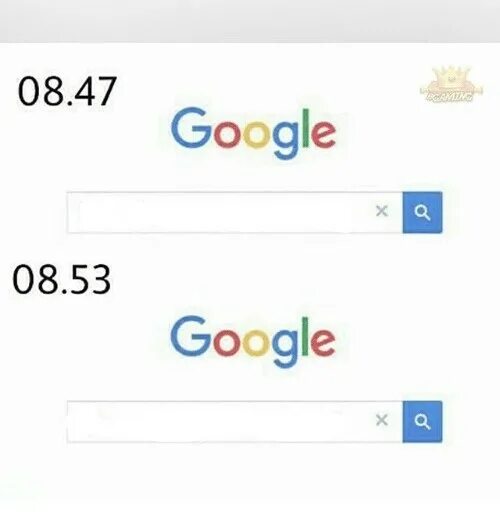Select the 08.53 timestamp text

coord(61,279)
